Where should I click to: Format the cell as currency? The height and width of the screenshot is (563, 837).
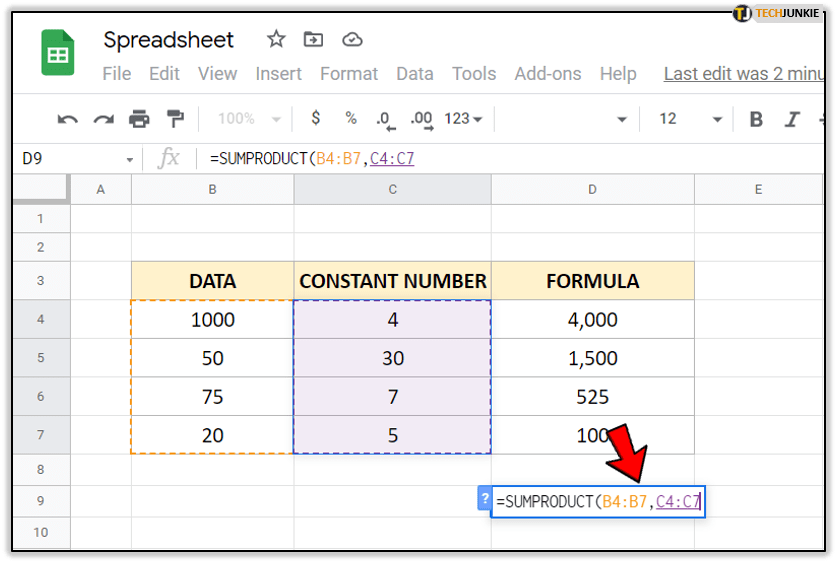(x=316, y=118)
